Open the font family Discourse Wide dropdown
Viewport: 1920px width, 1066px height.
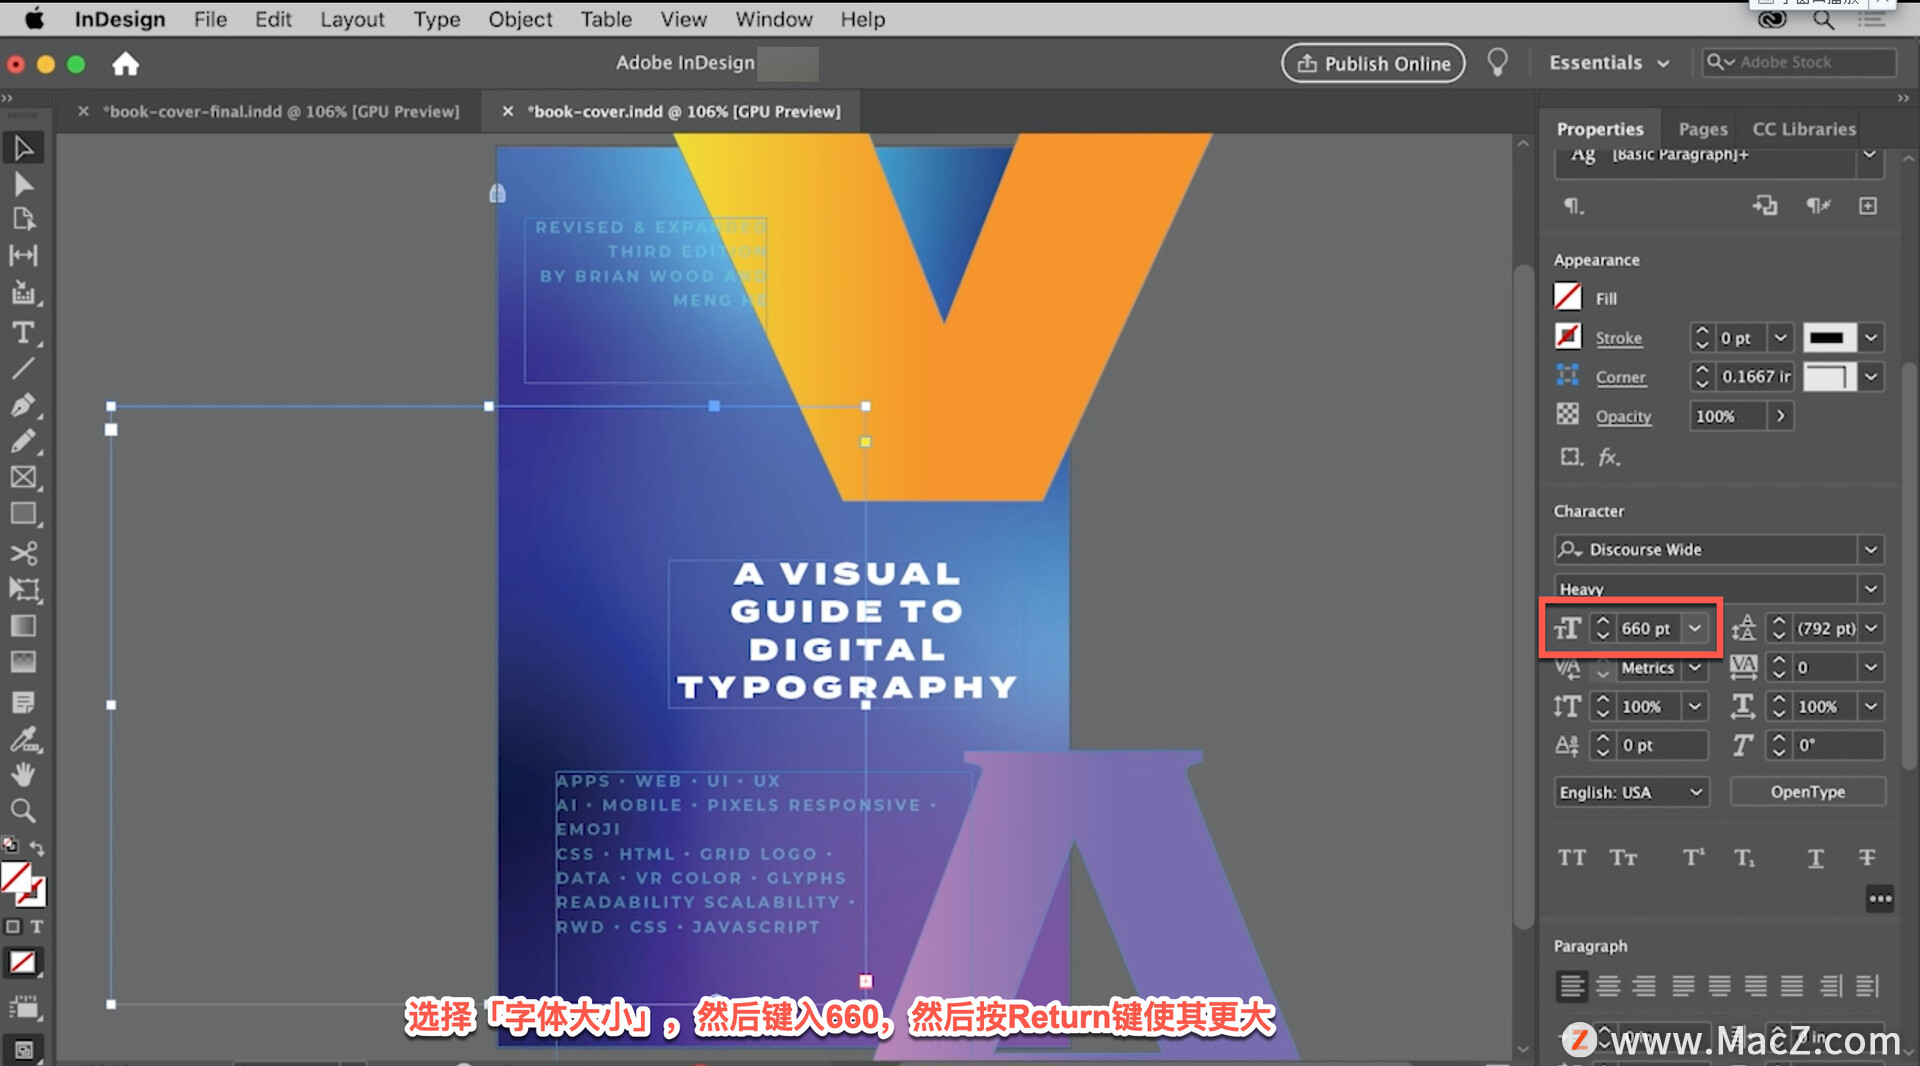tap(1871, 550)
